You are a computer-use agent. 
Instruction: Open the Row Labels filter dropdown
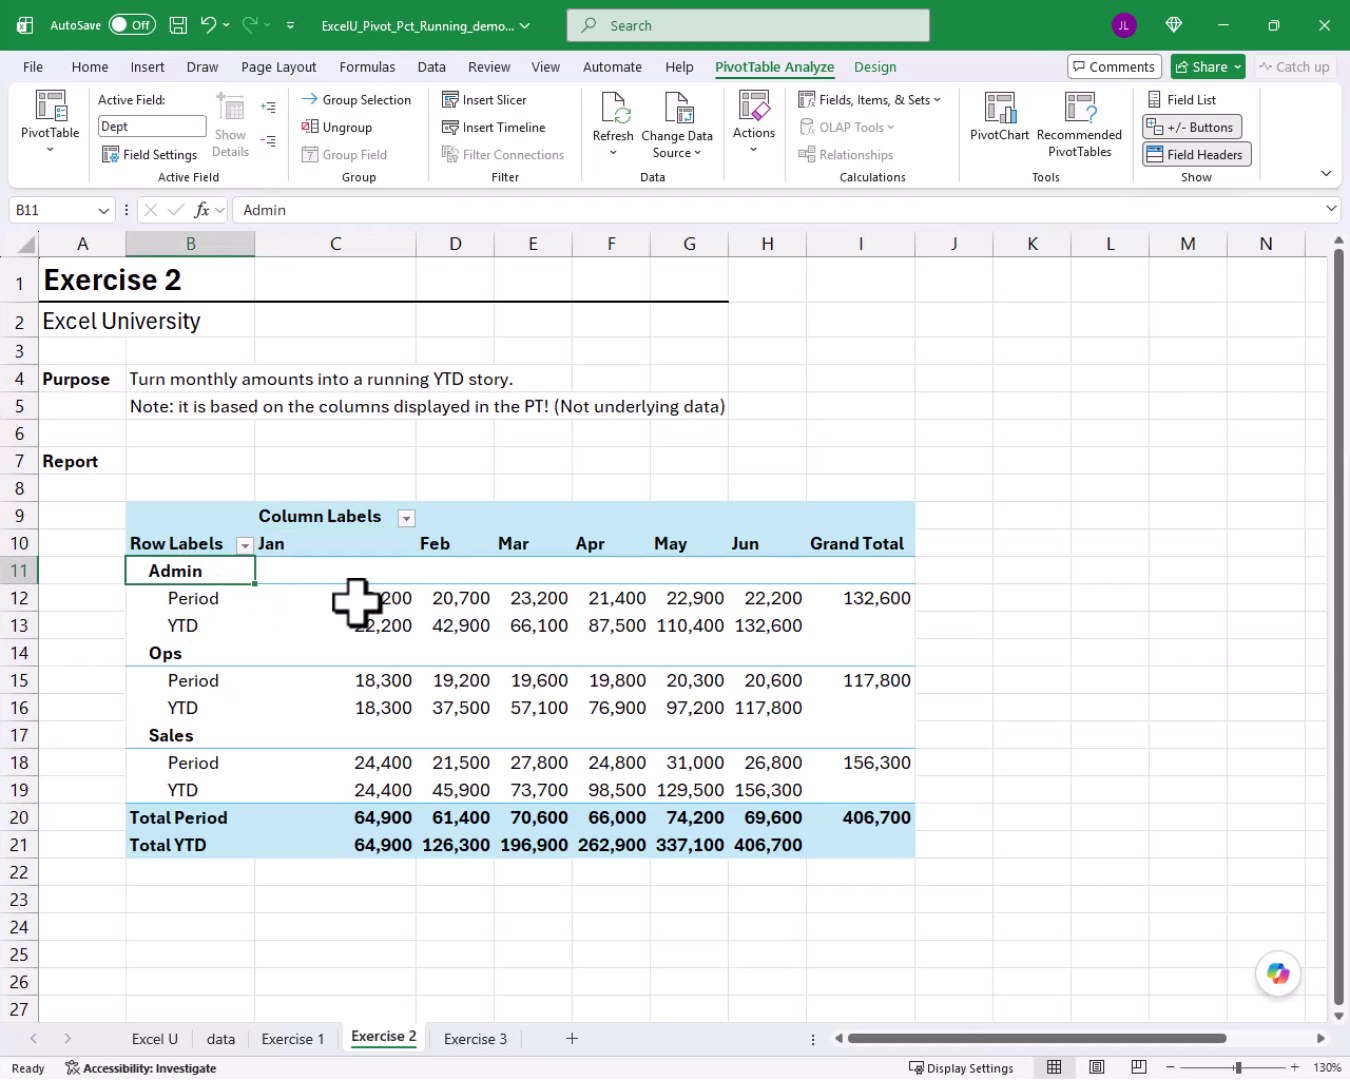pos(244,545)
